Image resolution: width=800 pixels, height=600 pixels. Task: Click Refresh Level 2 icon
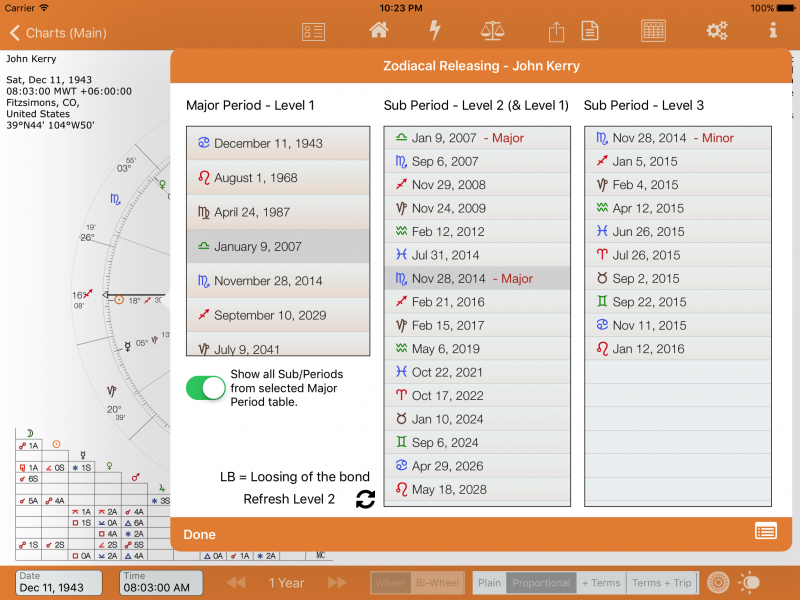point(366,499)
